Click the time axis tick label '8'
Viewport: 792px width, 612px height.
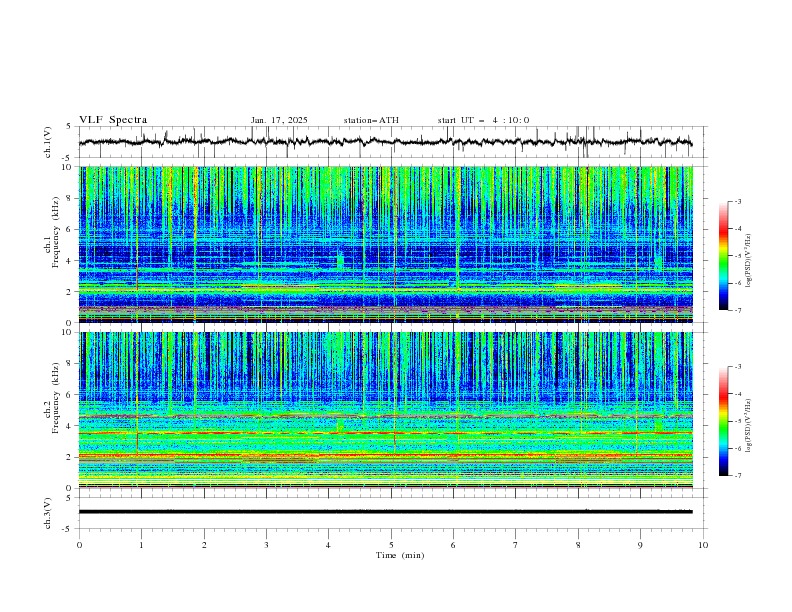(578, 545)
